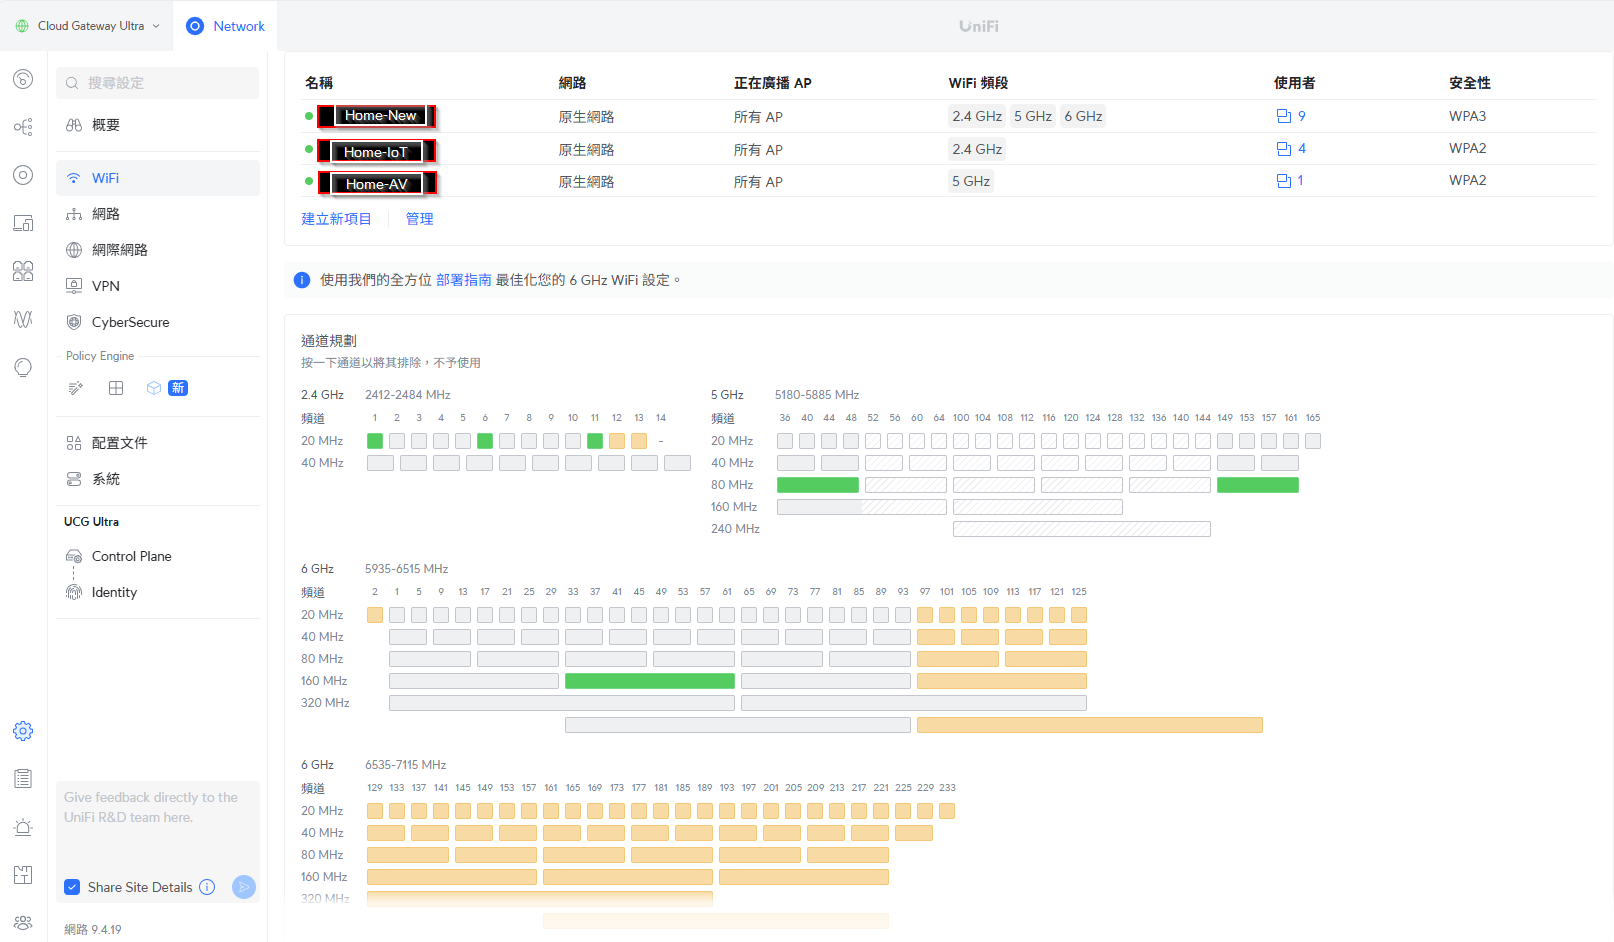Image resolution: width=1614 pixels, height=942 pixels.
Task: Click the Network application icon at top
Action: coord(195,26)
